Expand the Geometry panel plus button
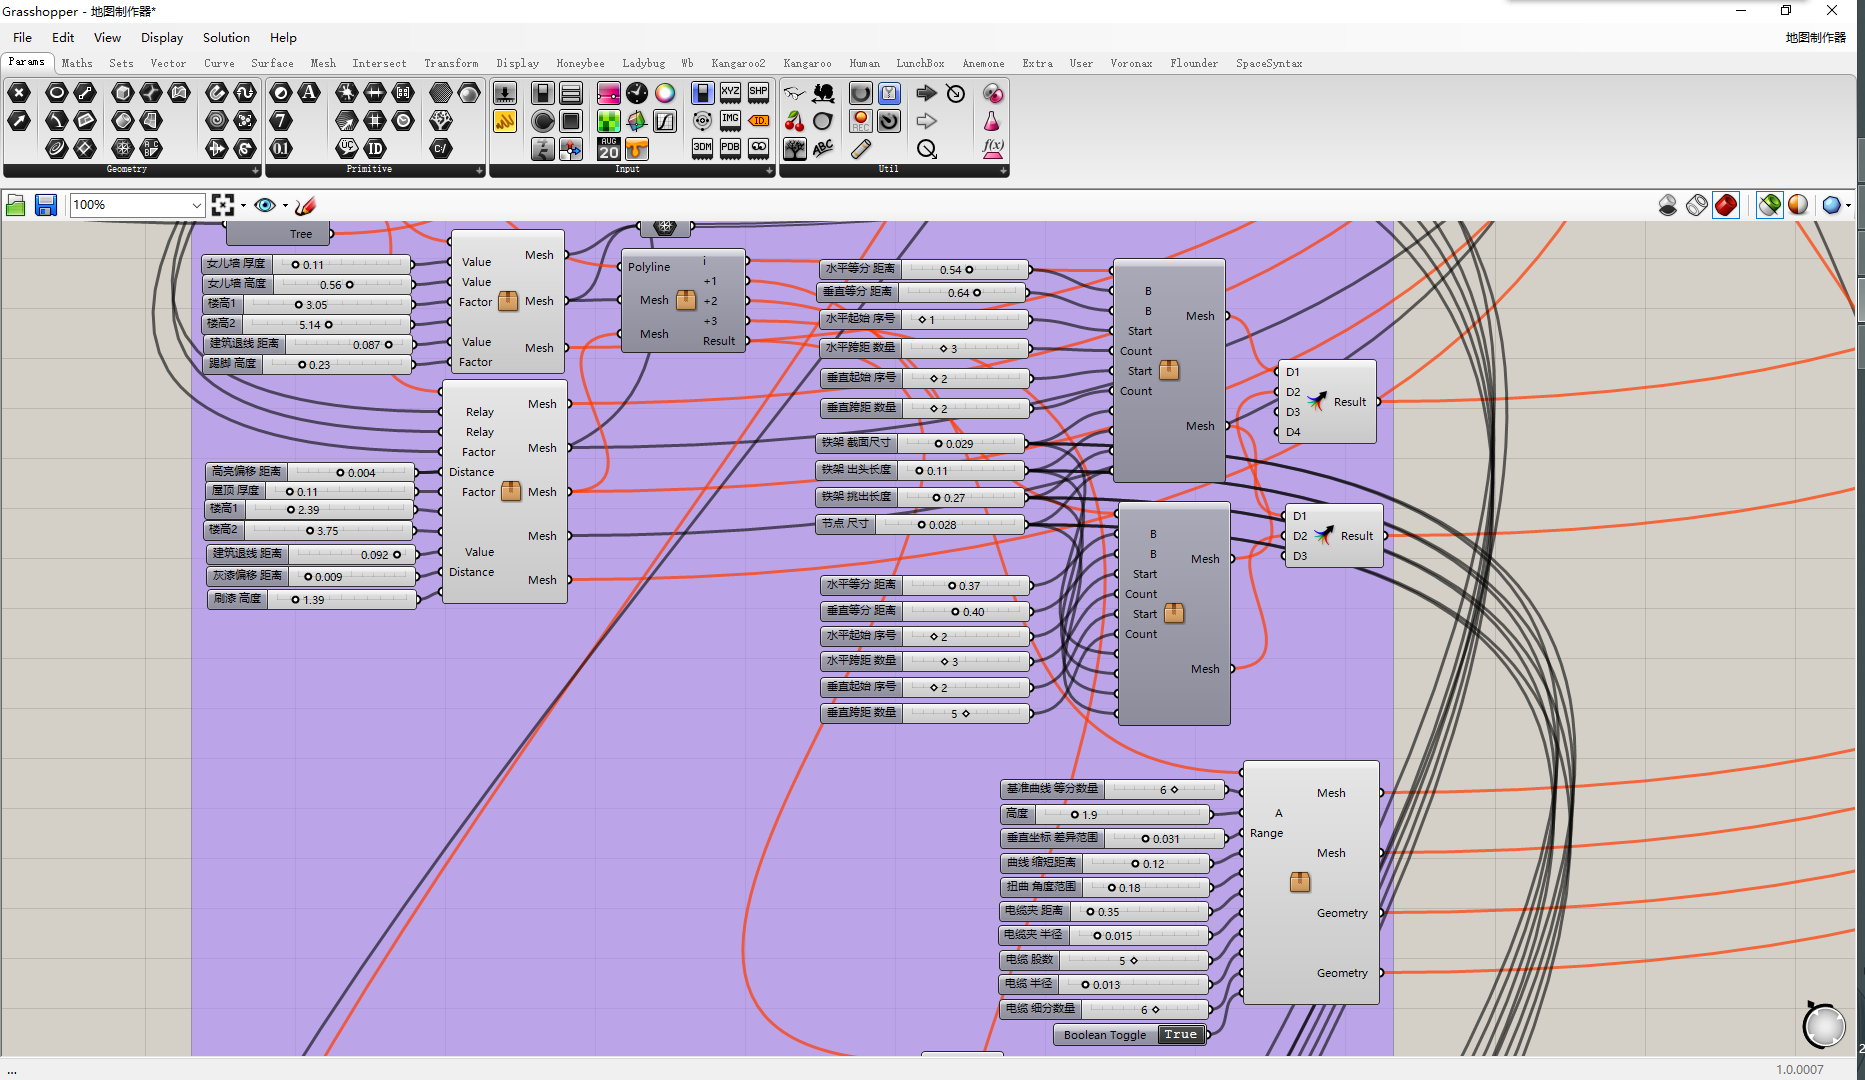 tap(255, 170)
